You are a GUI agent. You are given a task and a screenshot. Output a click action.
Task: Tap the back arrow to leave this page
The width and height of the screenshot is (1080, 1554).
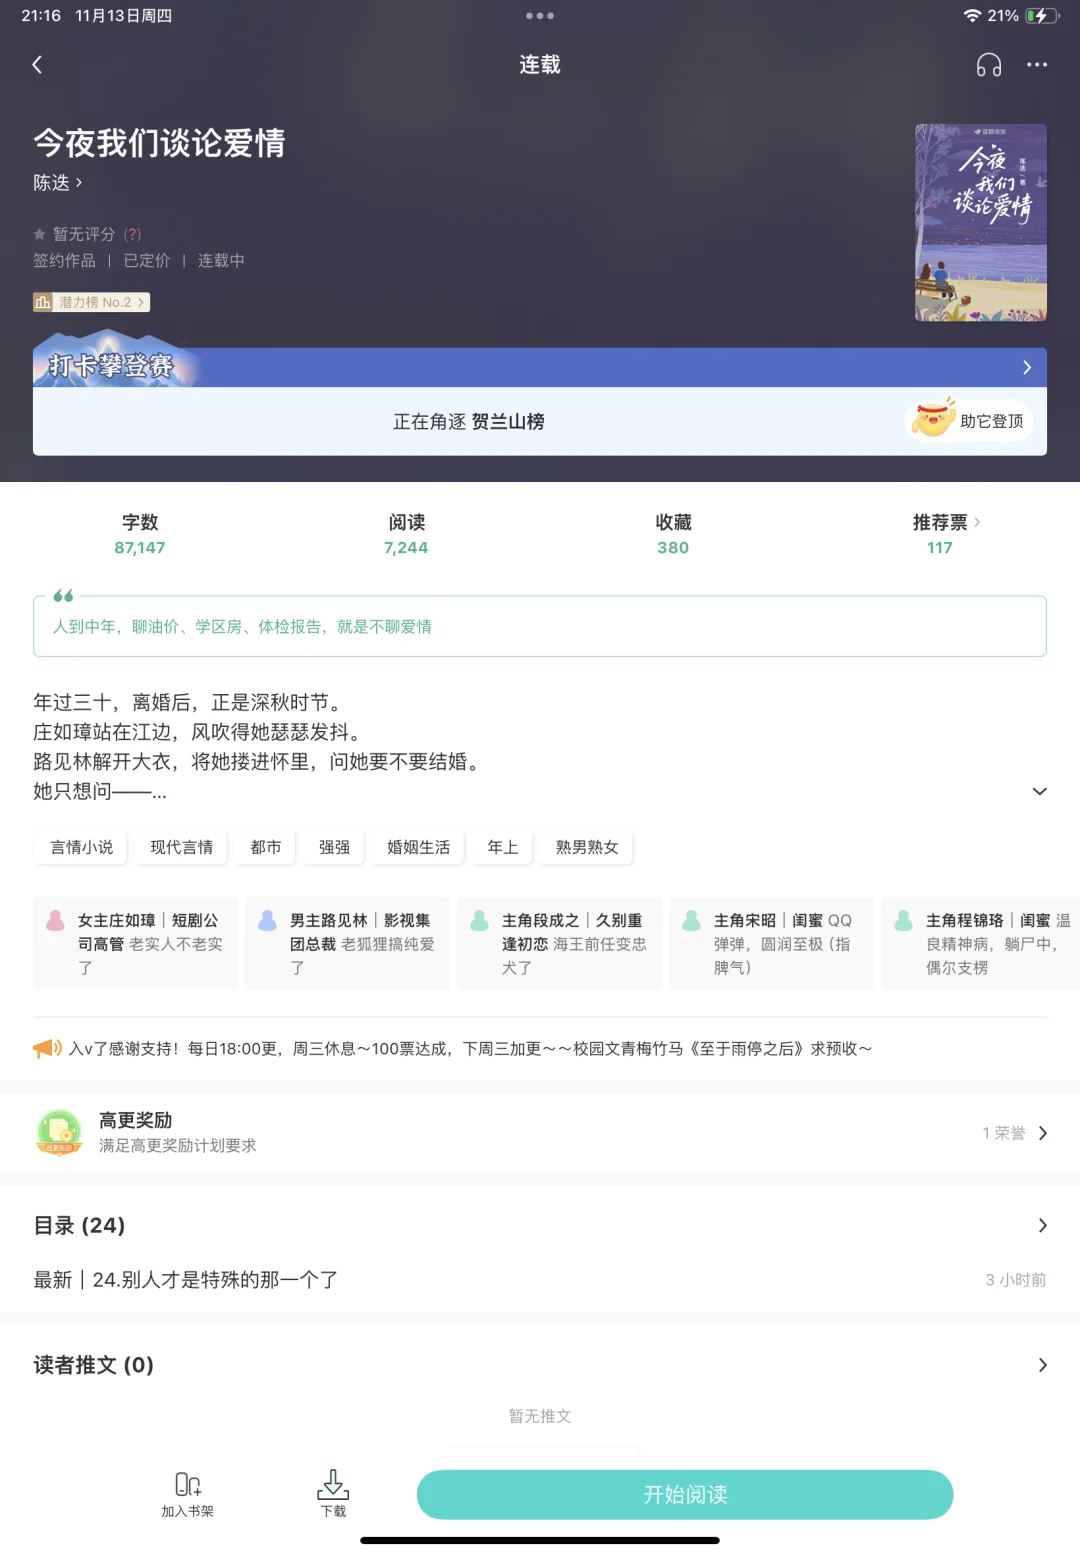(37, 64)
